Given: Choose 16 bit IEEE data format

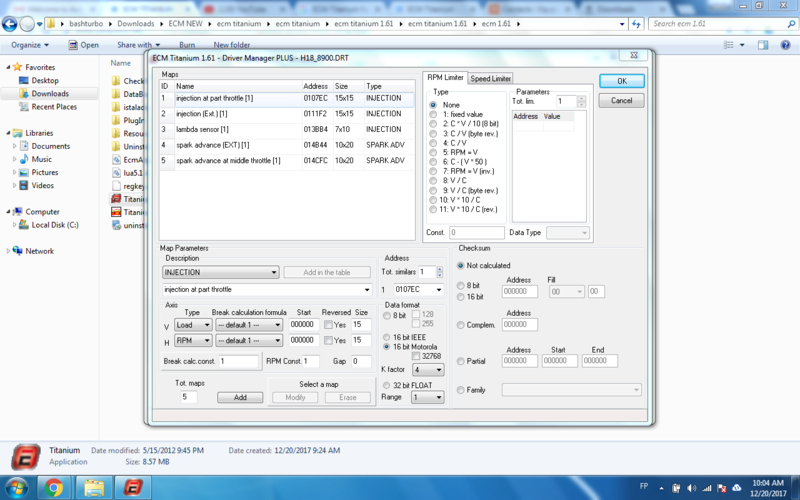Looking at the screenshot, I should pos(387,337).
